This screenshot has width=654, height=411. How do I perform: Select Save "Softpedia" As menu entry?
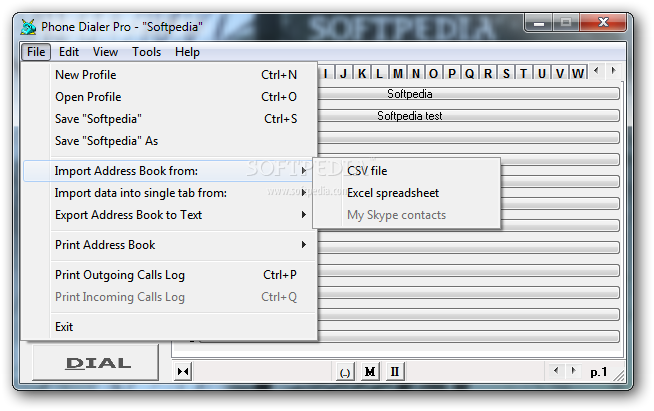tap(170, 141)
